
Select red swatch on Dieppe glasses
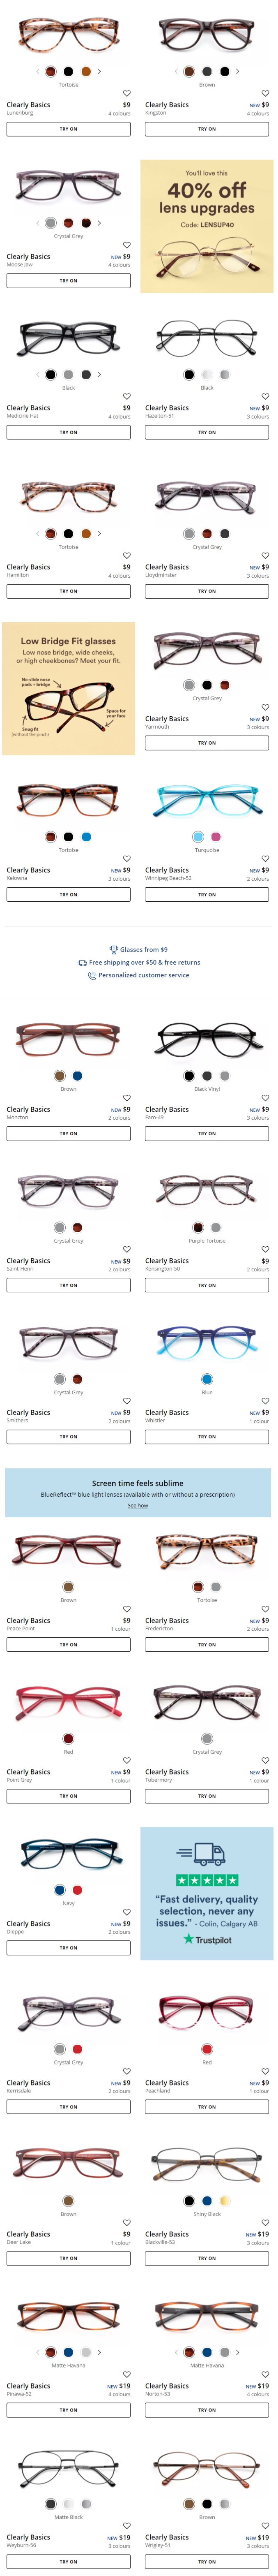tap(77, 1889)
